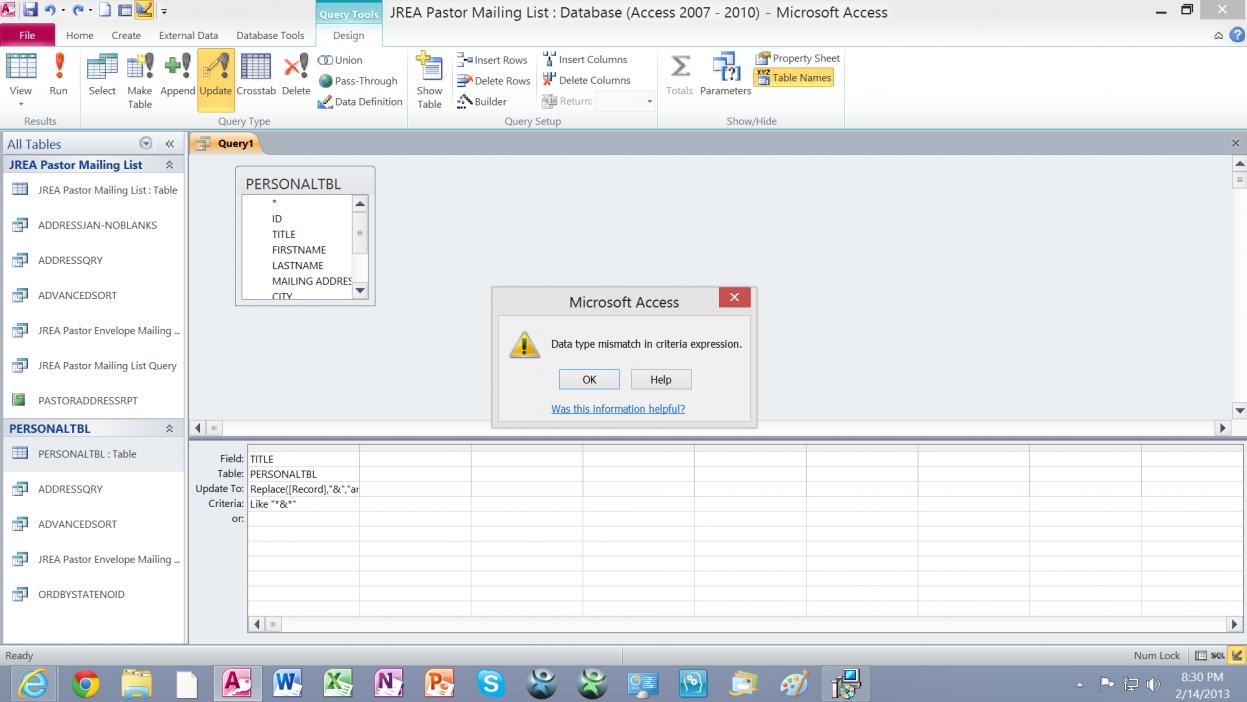This screenshot has width=1247, height=702.
Task: Click Insert Rows in Query Setup
Action: click(492, 60)
